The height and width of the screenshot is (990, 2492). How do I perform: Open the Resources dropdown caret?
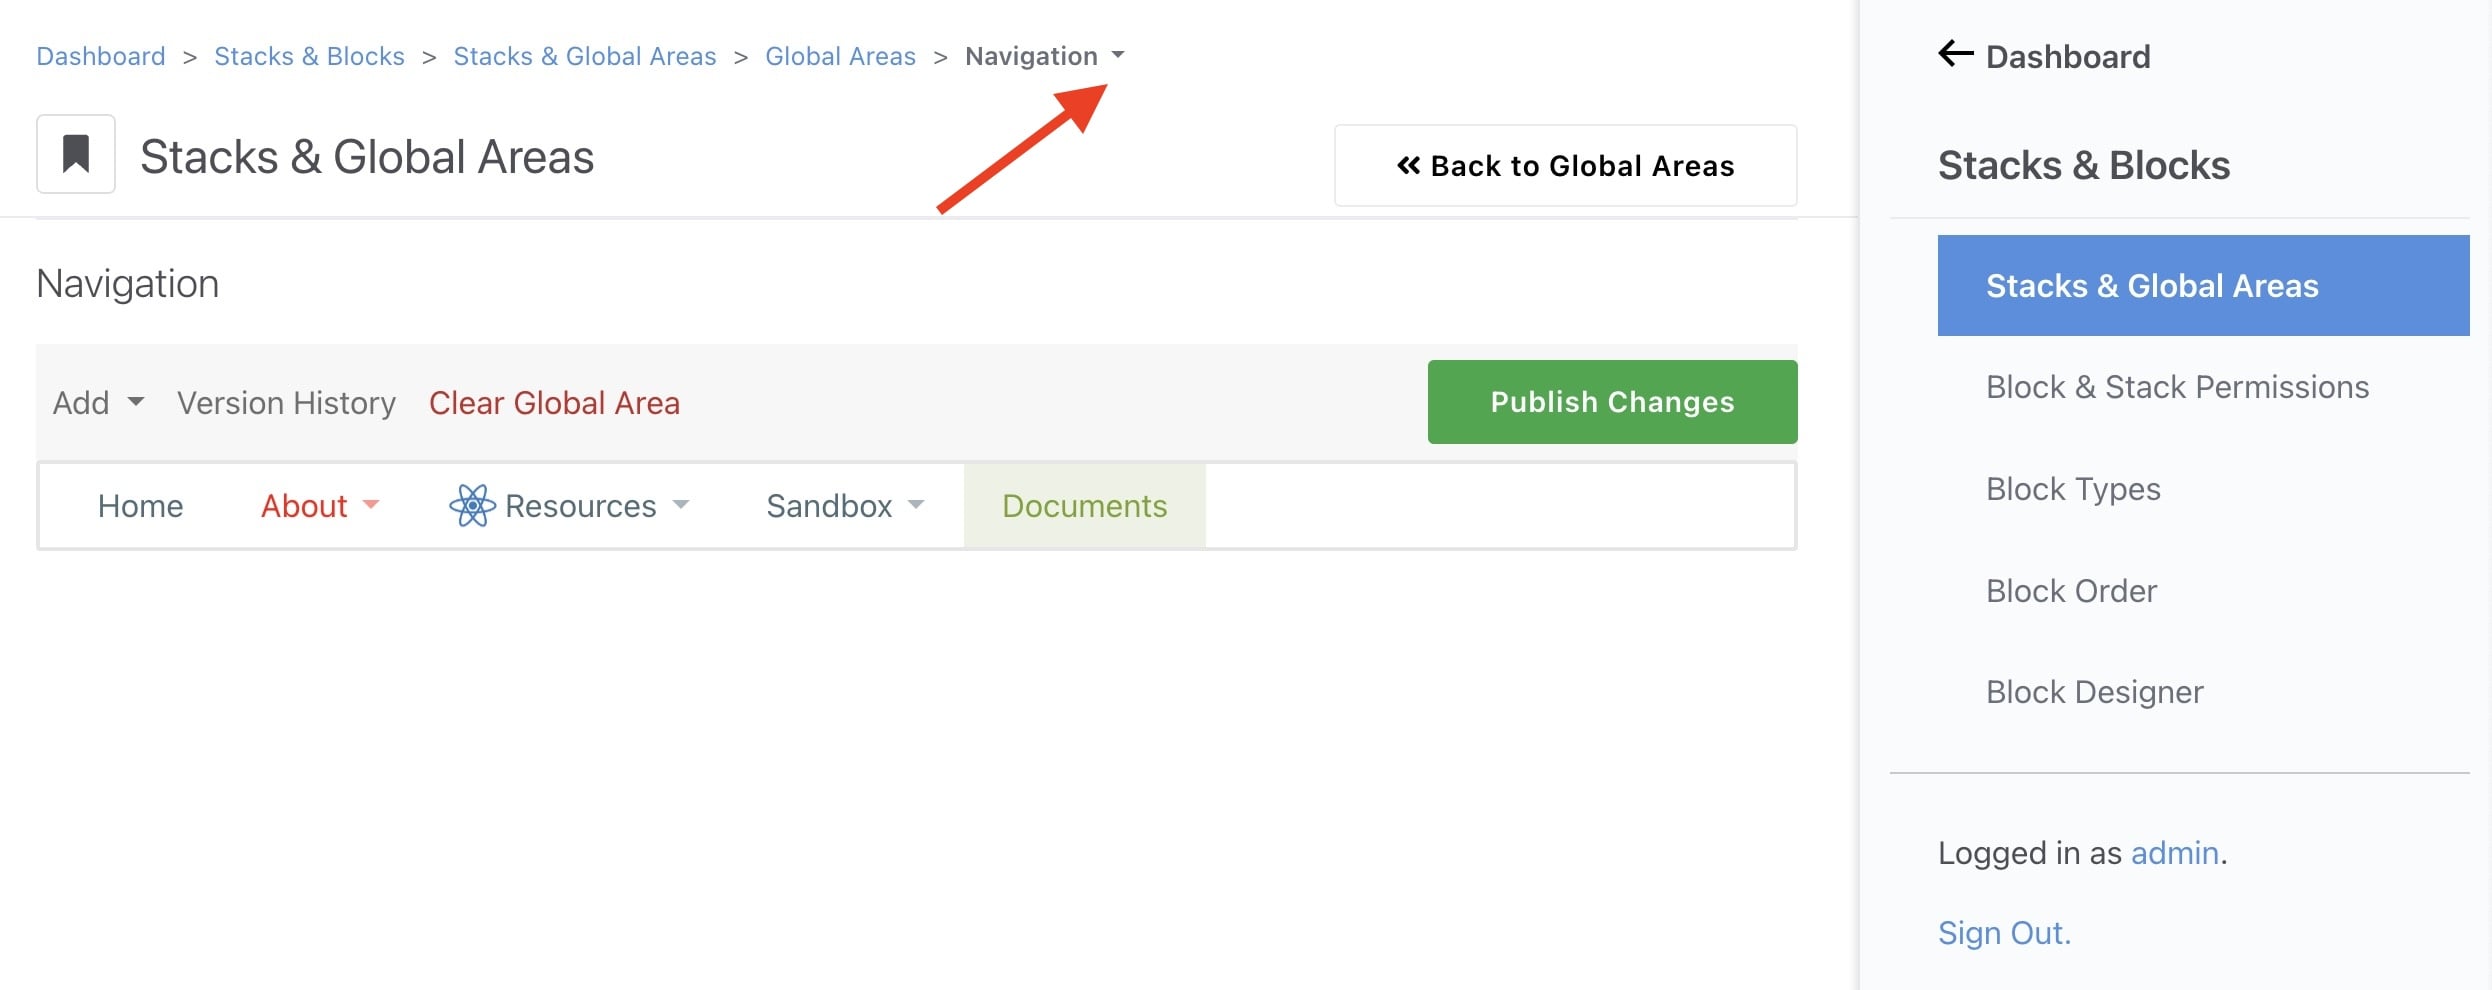click(681, 505)
